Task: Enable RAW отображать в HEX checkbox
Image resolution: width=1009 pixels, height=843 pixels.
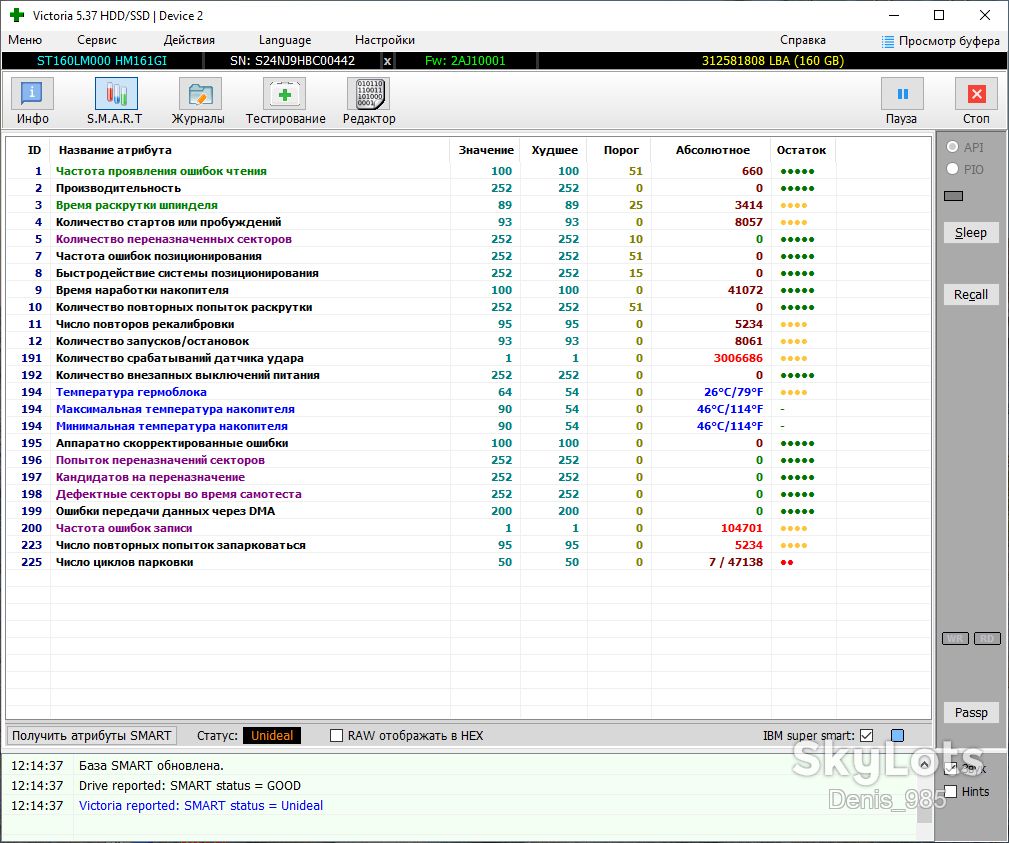Action: pyautogui.click(x=336, y=736)
